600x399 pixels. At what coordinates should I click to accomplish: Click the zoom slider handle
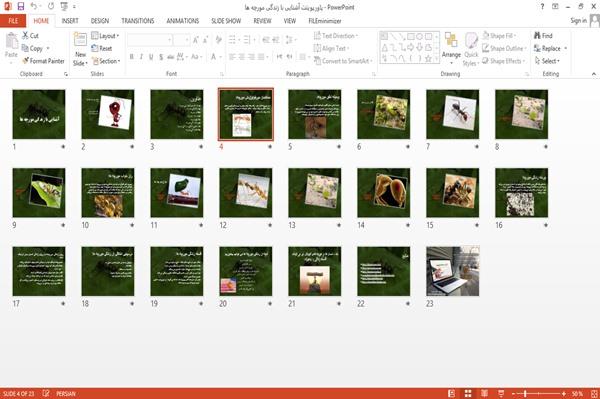[x=525, y=393]
